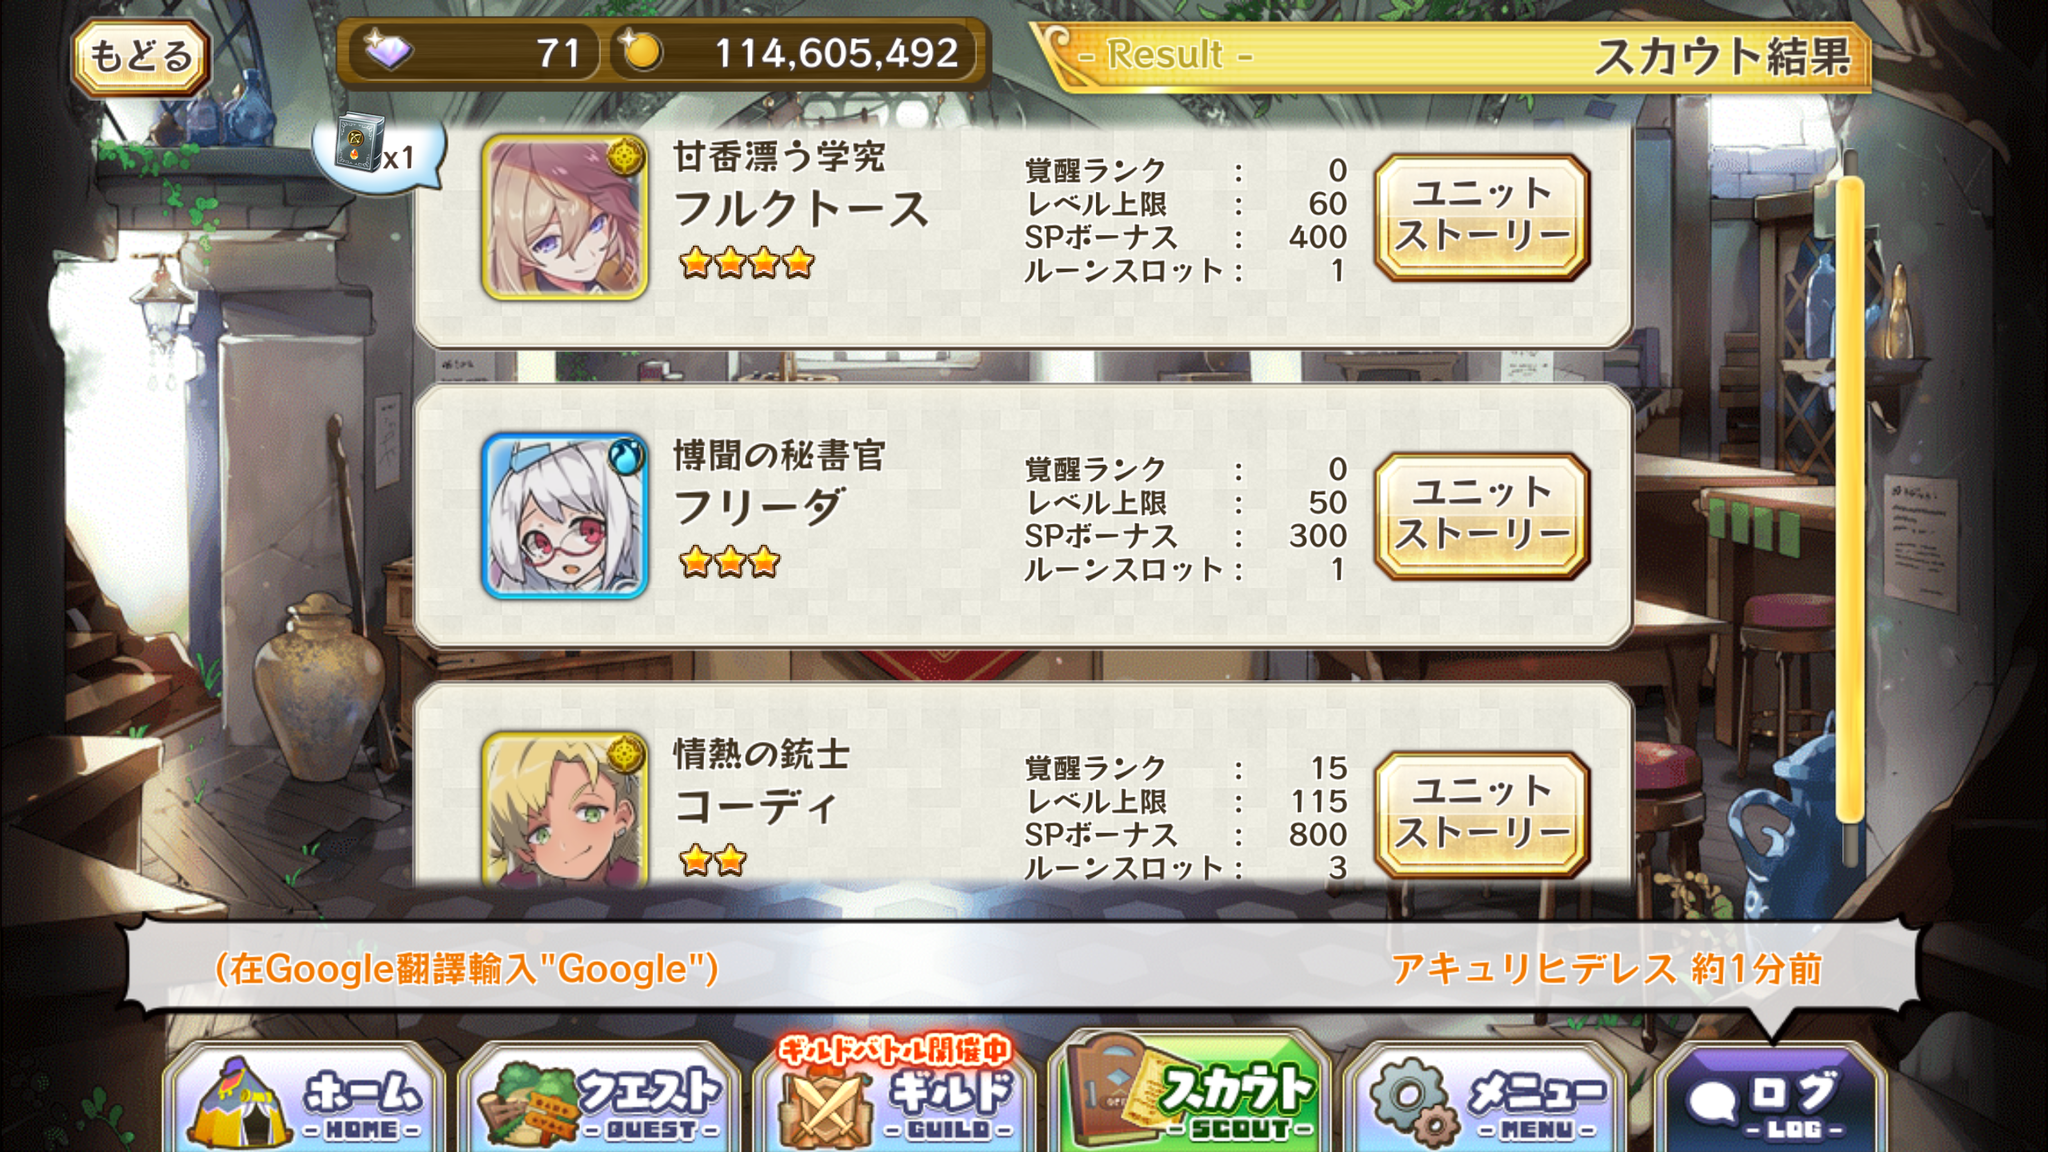Tap the chat message banner text
Viewport: 2048px width, 1152px height.
[x=467, y=968]
